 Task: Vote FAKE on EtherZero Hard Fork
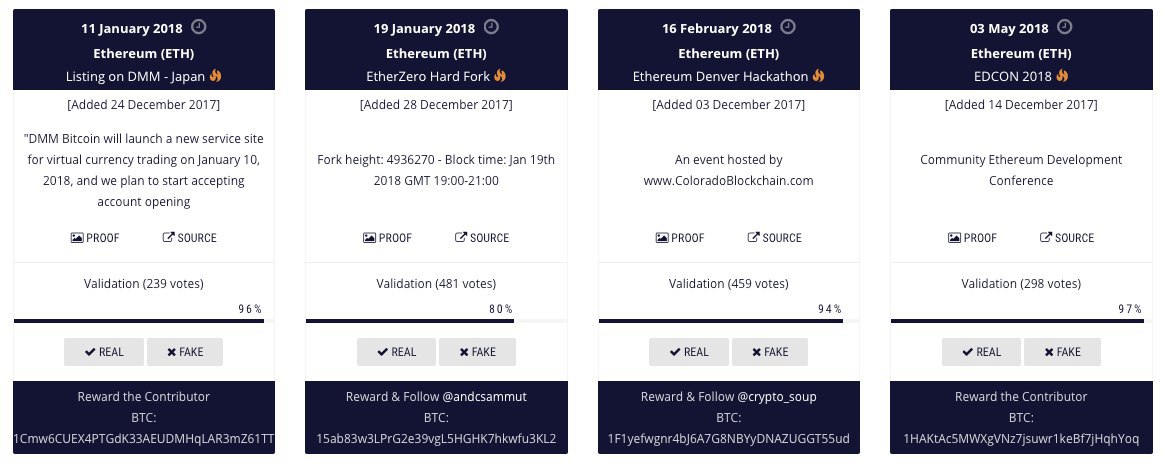(x=477, y=352)
